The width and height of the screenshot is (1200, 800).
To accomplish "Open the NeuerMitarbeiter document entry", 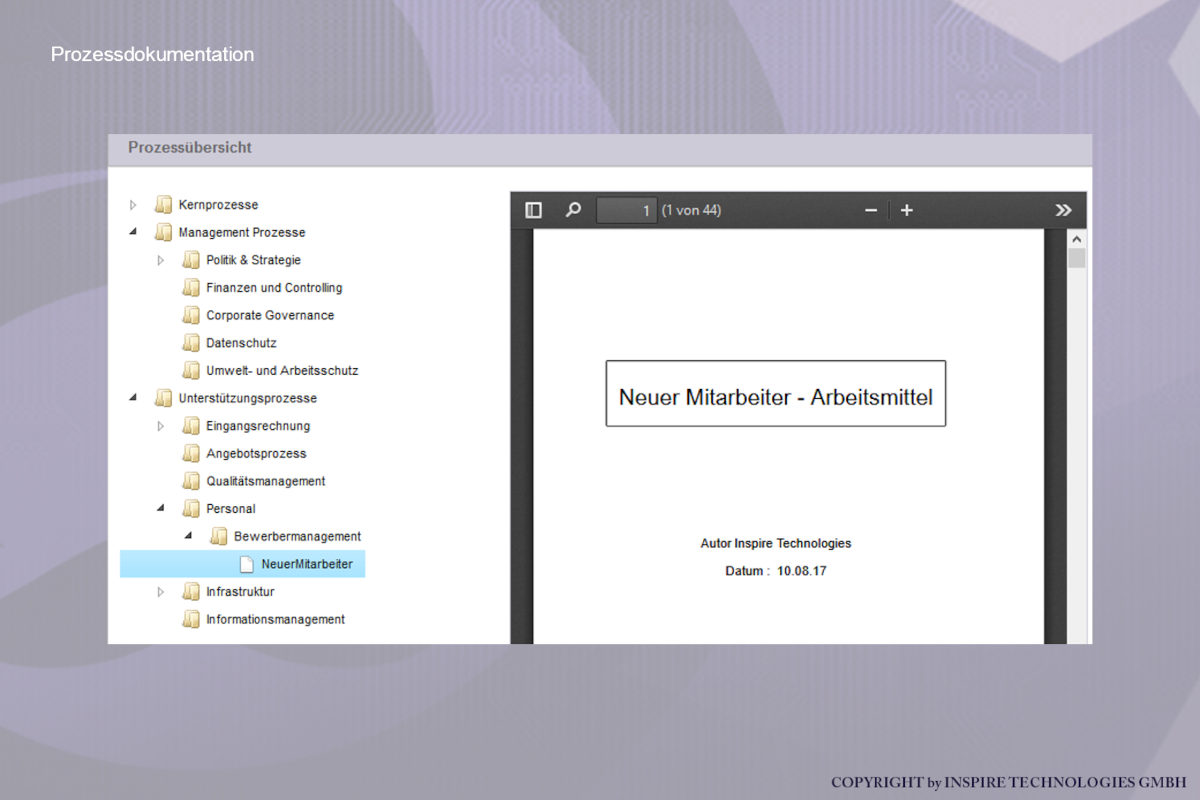I will tap(307, 564).
